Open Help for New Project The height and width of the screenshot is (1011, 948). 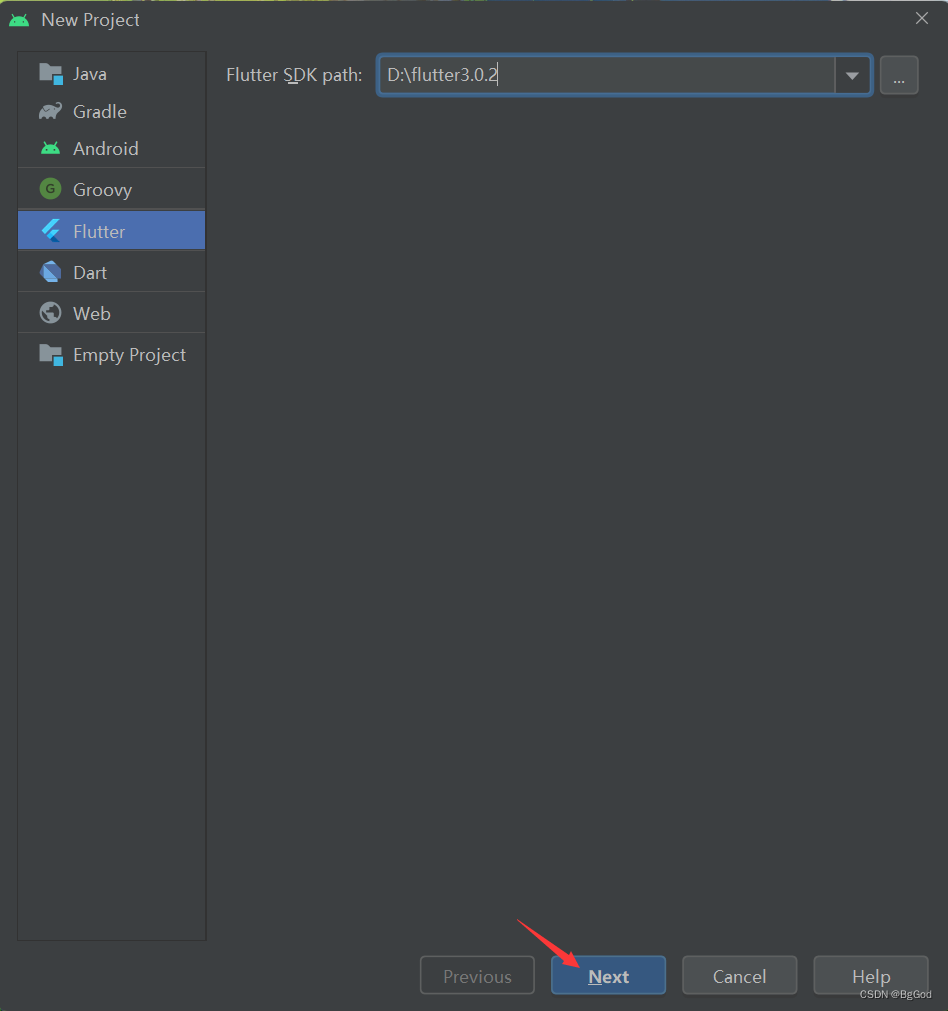[871, 976]
